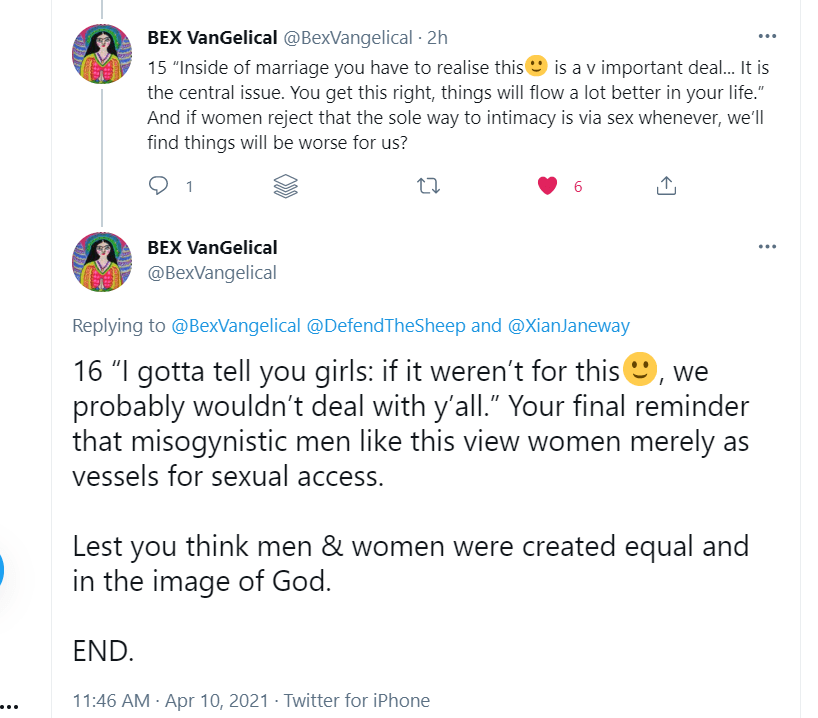Open the more options menu on tweet 16
Image resolution: width=818 pixels, height=718 pixels.
767,246
